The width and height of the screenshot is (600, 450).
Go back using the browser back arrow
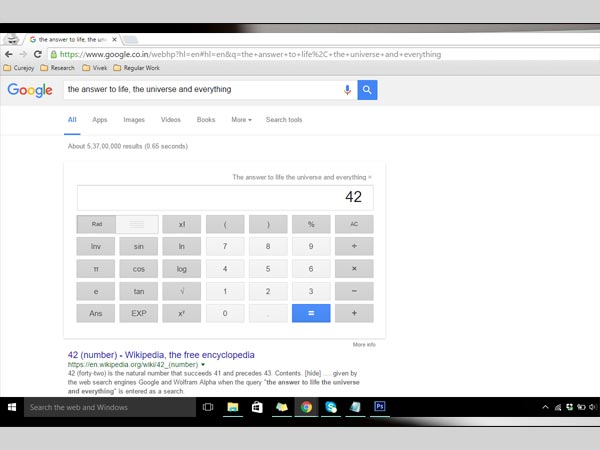tap(9, 54)
